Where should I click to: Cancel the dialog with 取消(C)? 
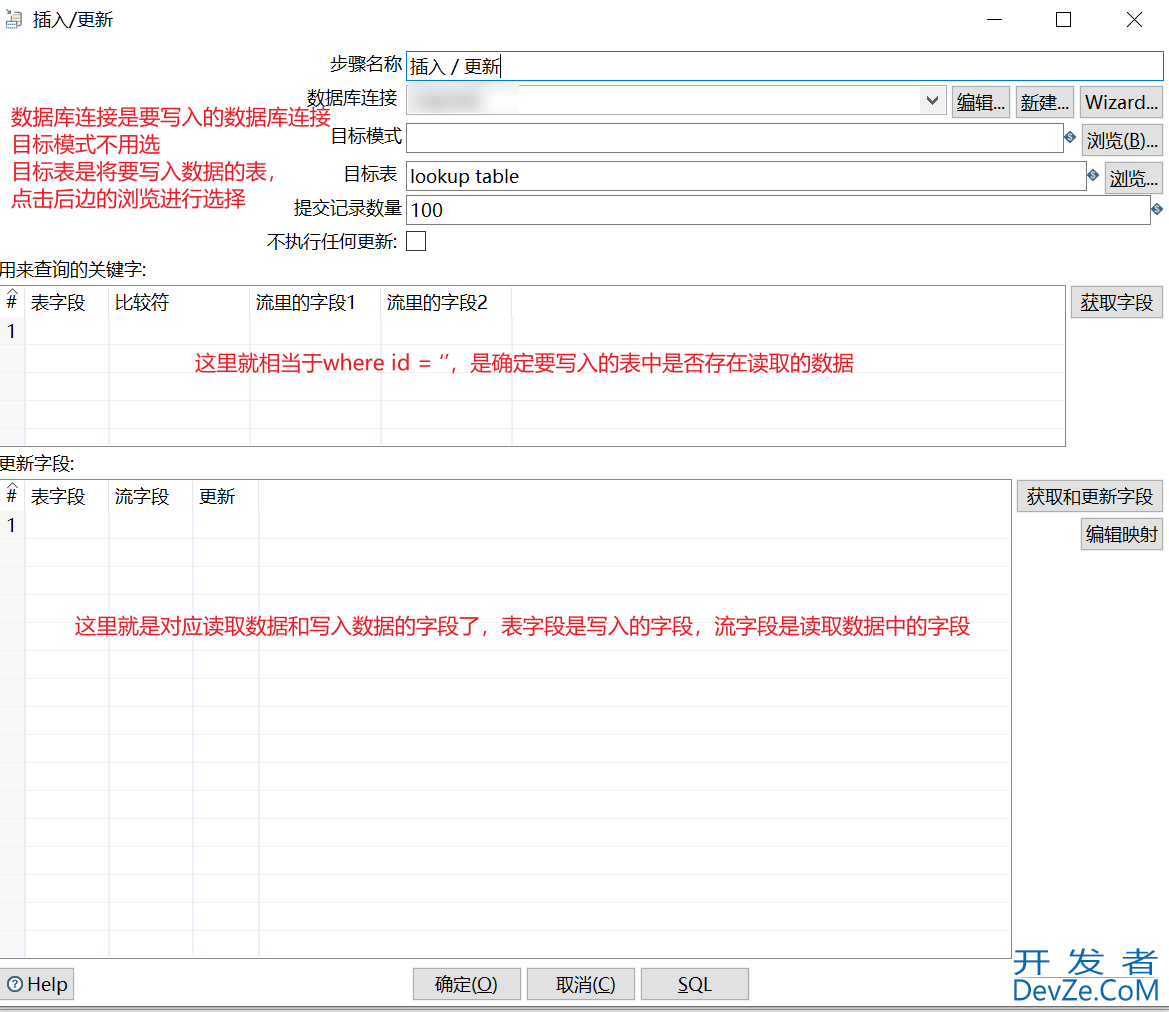click(581, 984)
